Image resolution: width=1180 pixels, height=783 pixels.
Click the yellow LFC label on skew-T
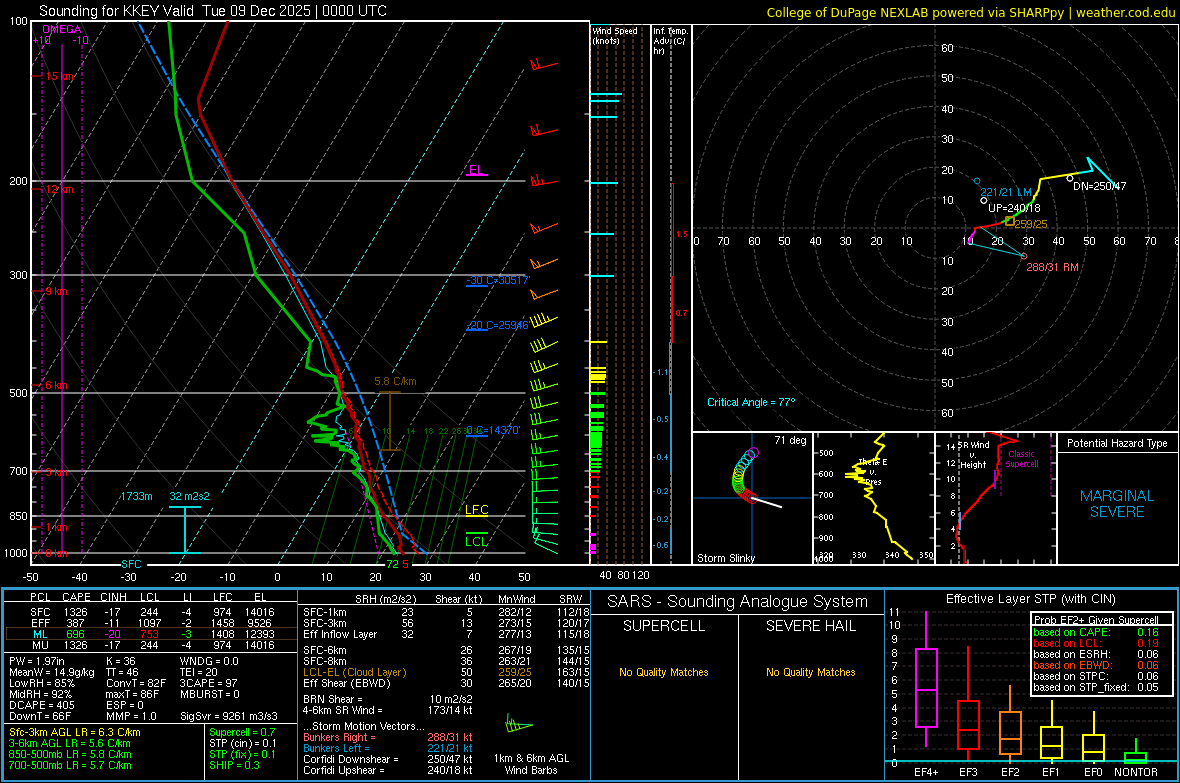tap(476, 510)
